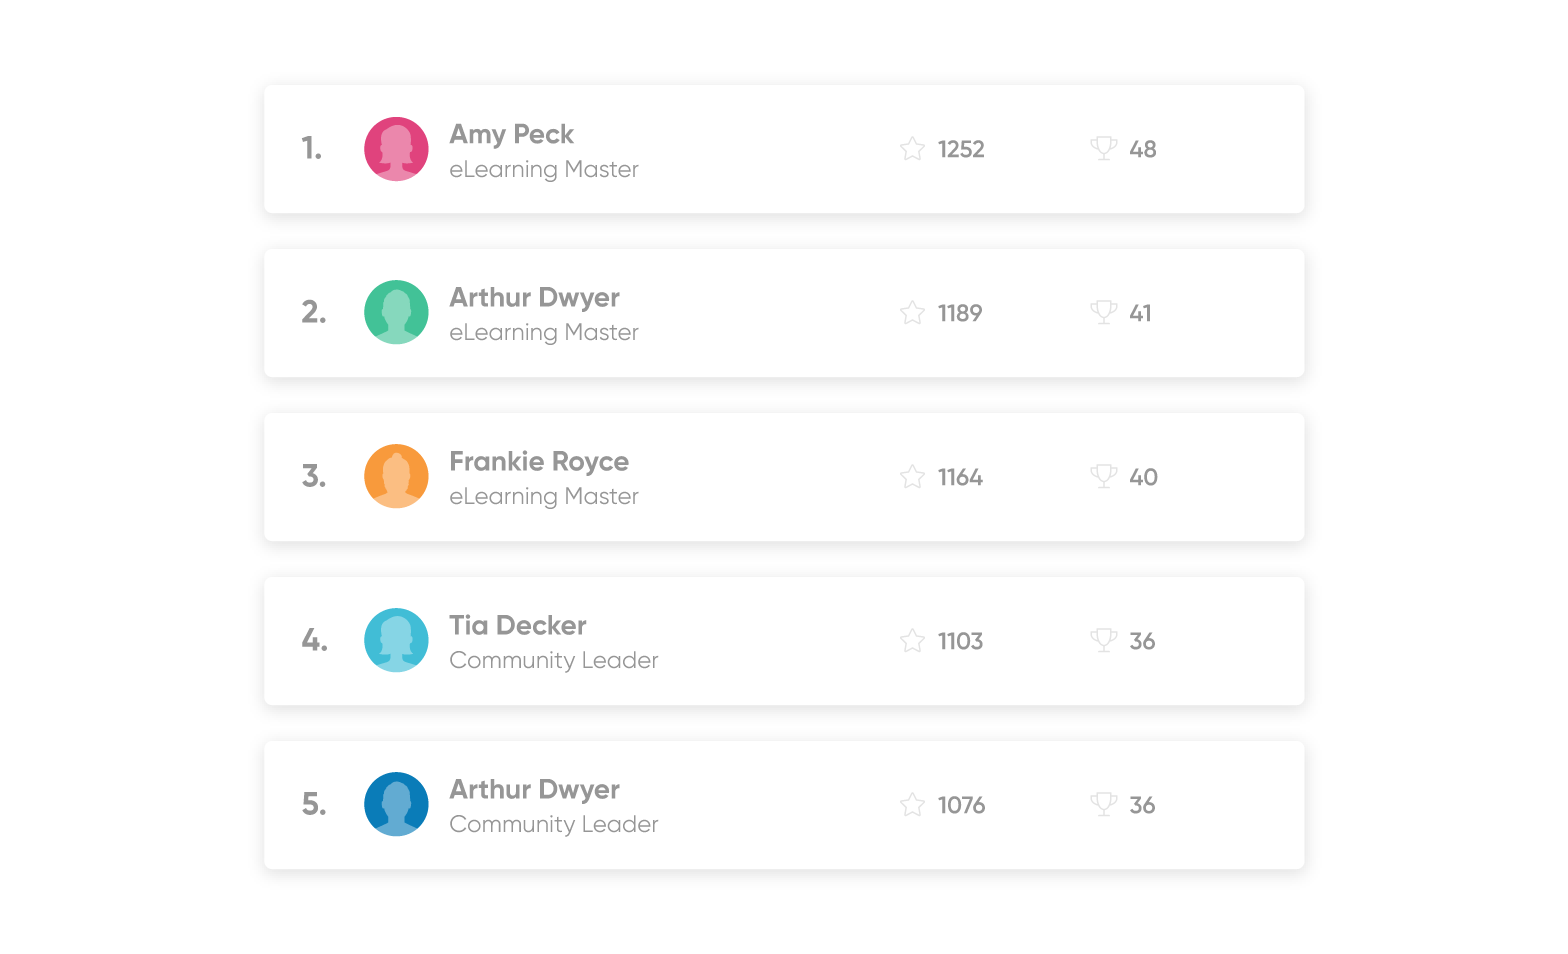This screenshot has height=954, width=1568.
Task: Click the rank number 3.
Action: pyautogui.click(x=314, y=477)
